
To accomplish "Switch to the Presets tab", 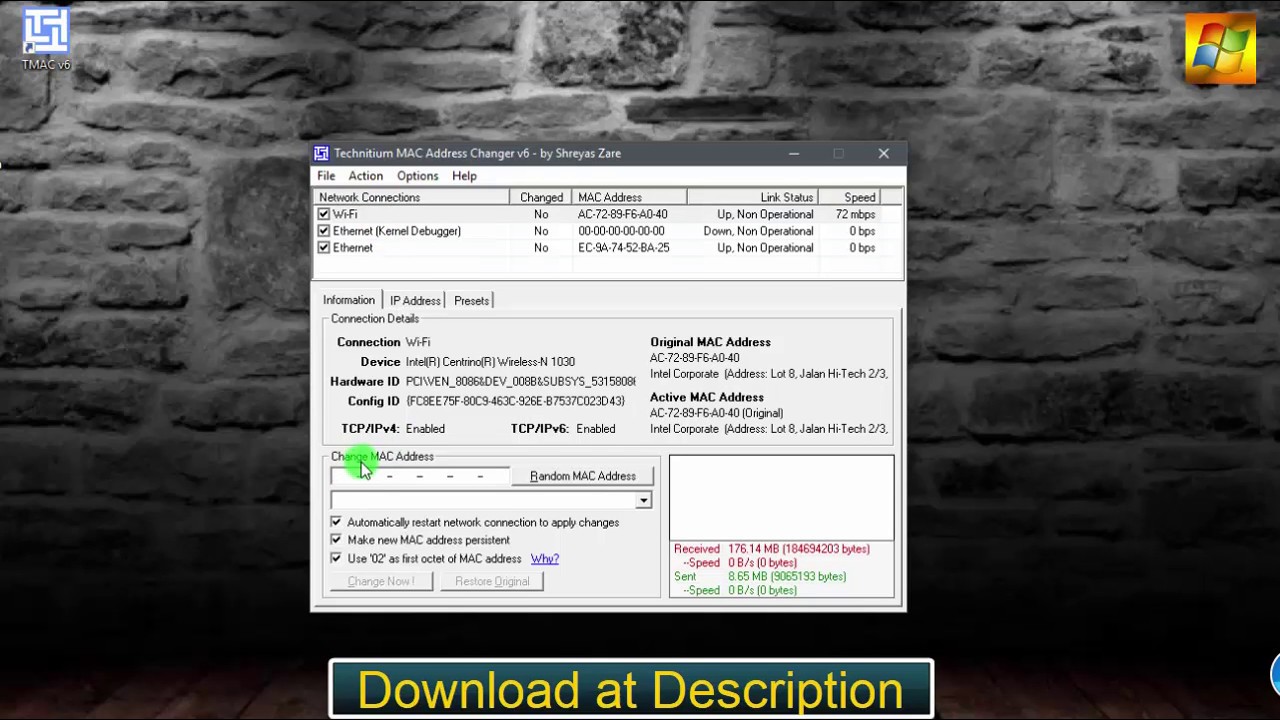I will click(471, 301).
